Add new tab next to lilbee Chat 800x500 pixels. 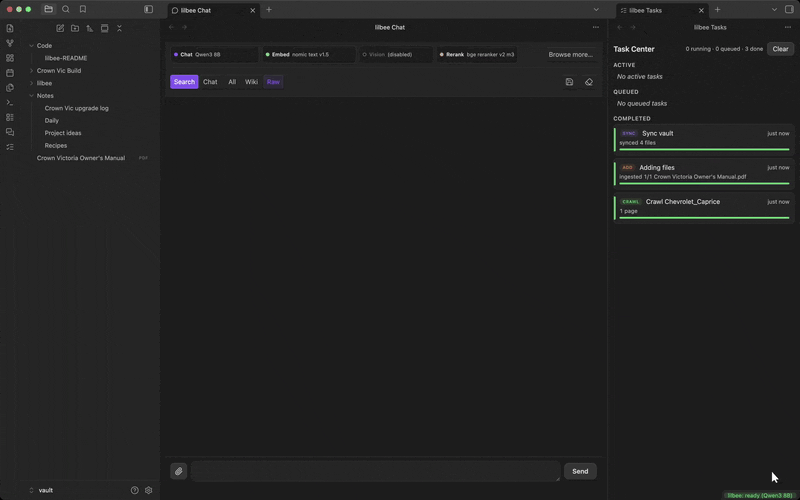(269, 10)
